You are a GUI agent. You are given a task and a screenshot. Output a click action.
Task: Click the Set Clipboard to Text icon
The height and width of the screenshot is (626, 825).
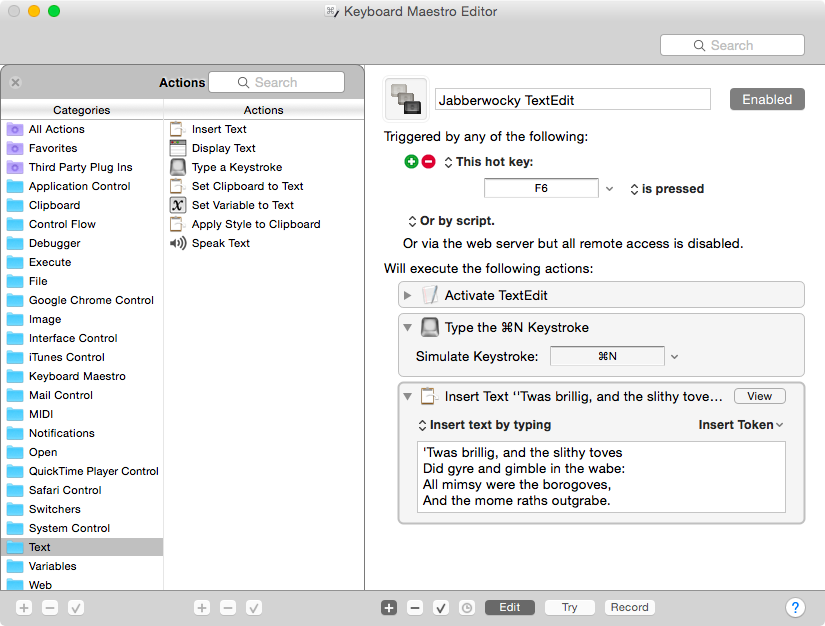point(177,186)
